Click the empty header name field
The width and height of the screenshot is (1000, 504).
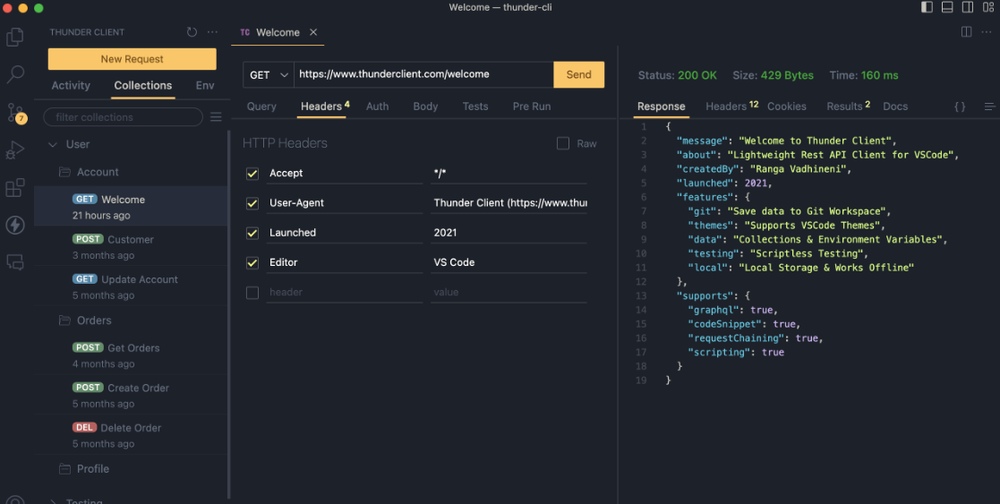click(344, 292)
